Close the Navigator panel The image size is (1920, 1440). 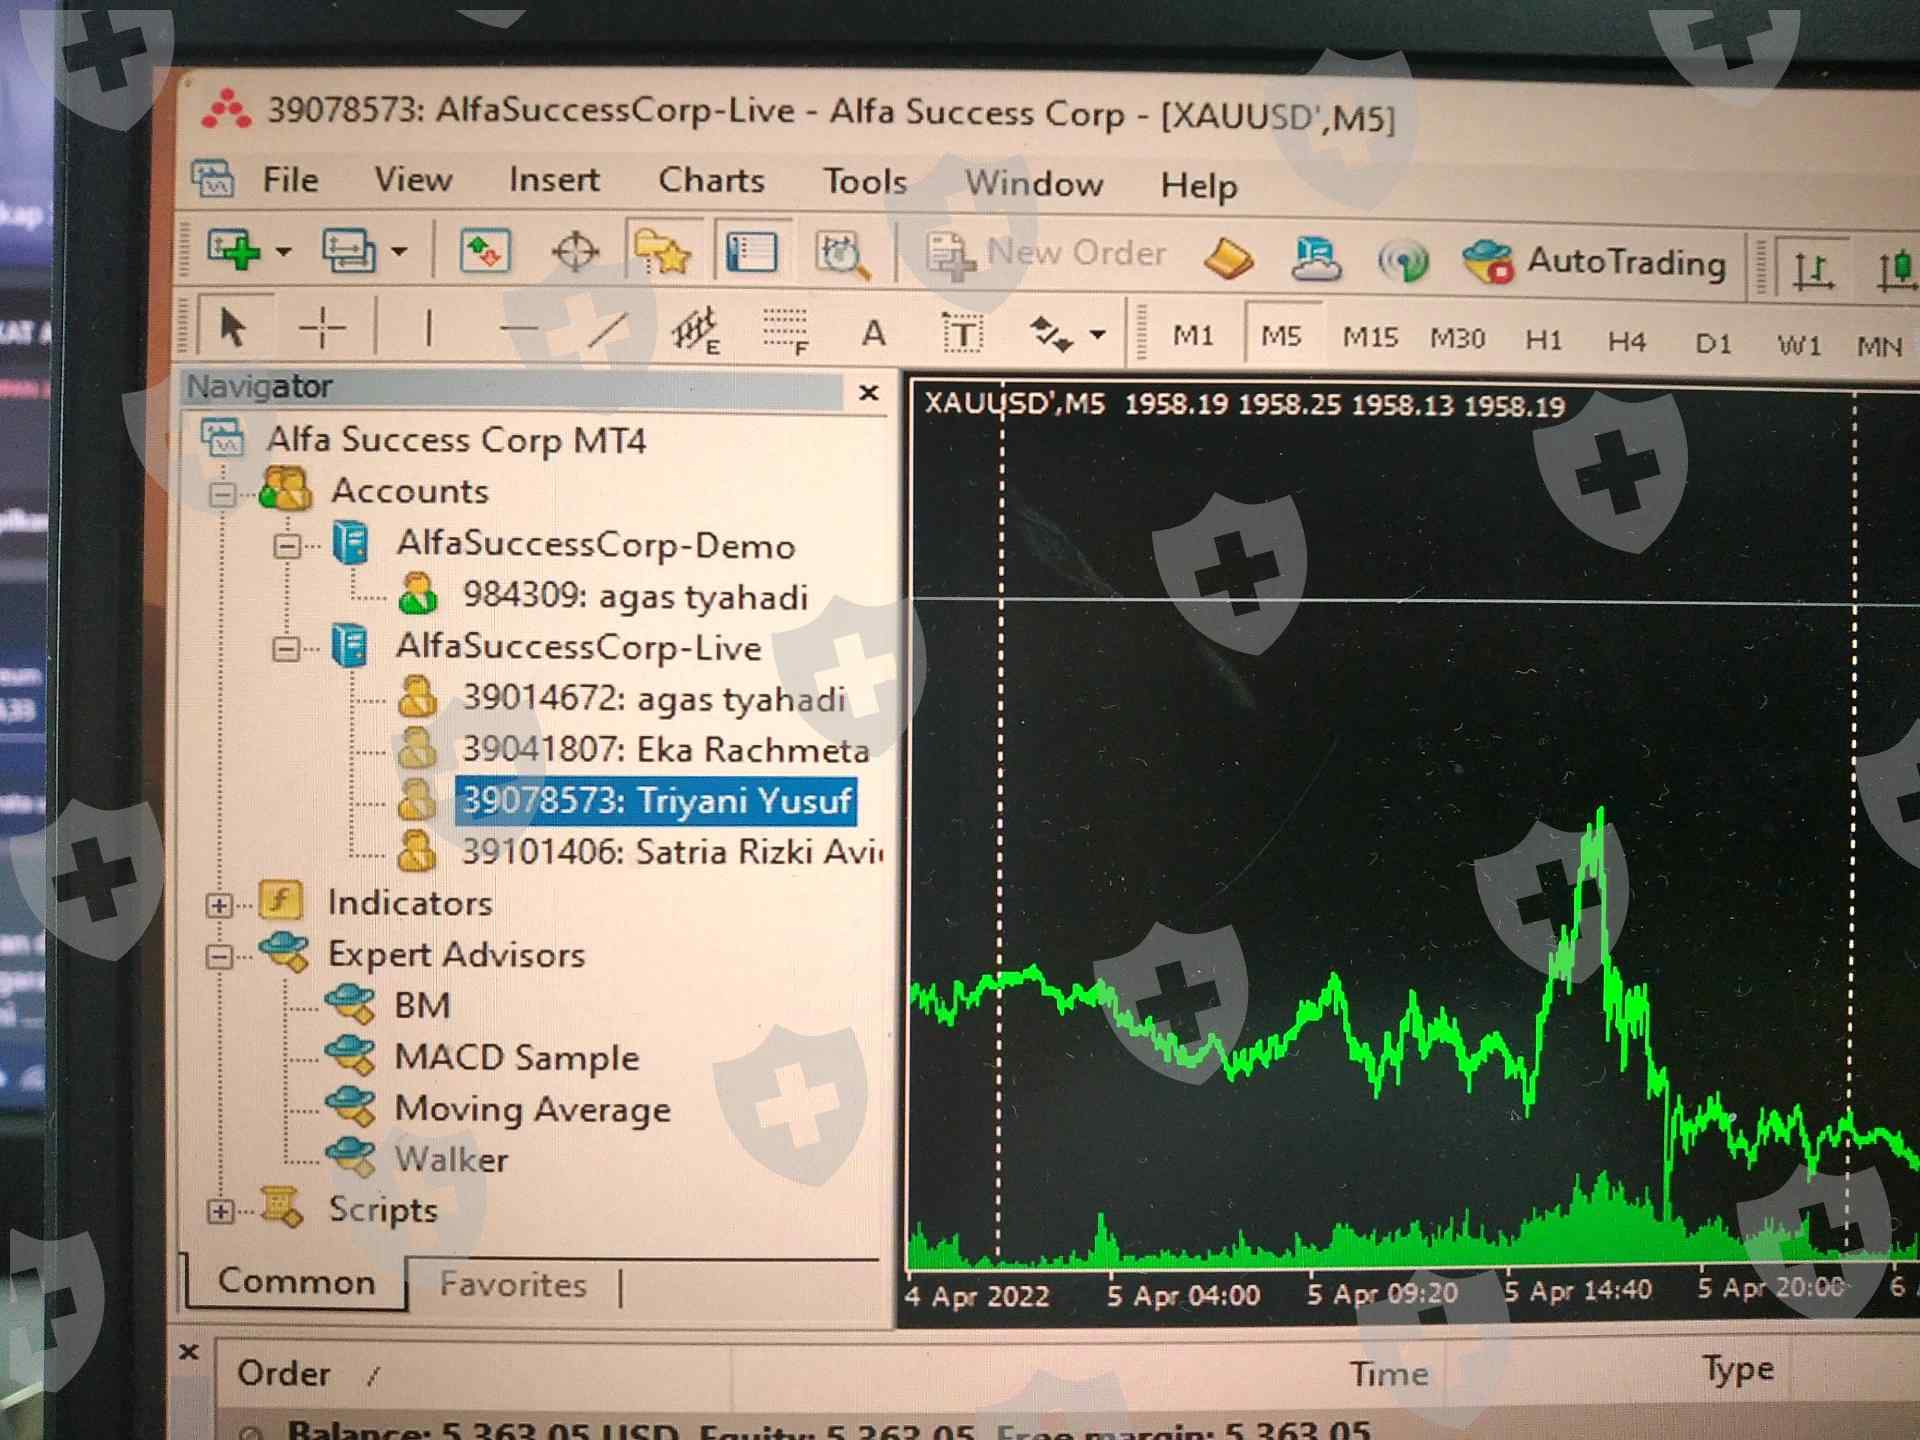868,393
